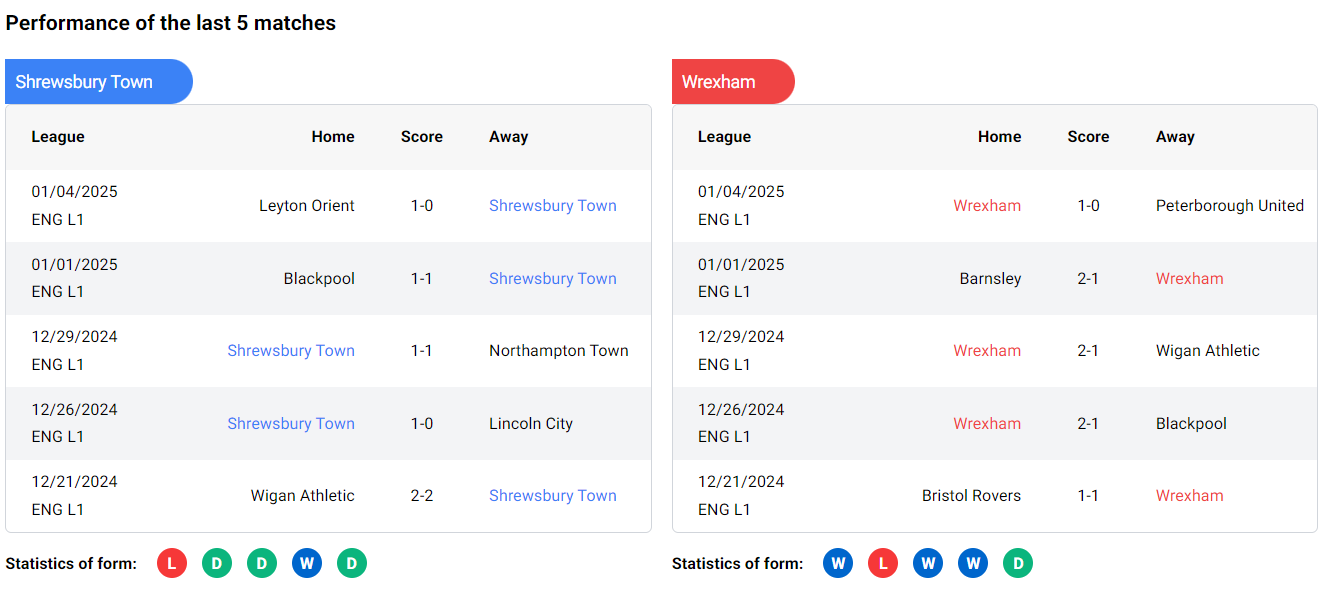This screenshot has height=595, width=1324.
Task: Open Shrewsbury Town link in the Leyton Orient row
Action: 552,206
